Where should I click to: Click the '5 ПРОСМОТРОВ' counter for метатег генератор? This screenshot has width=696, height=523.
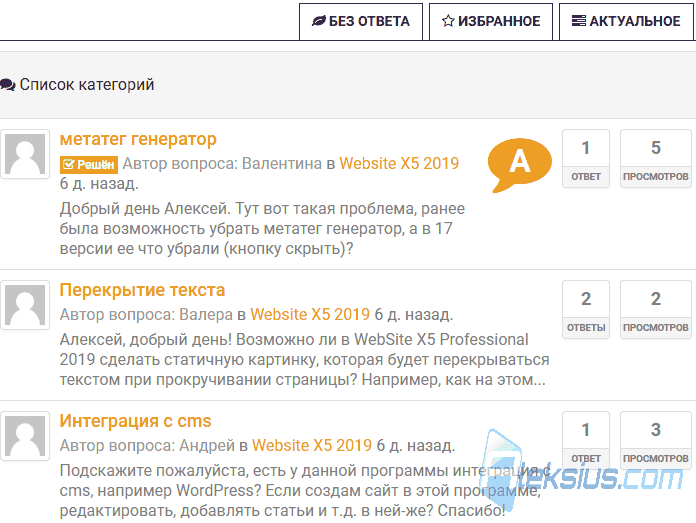[x=656, y=158]
